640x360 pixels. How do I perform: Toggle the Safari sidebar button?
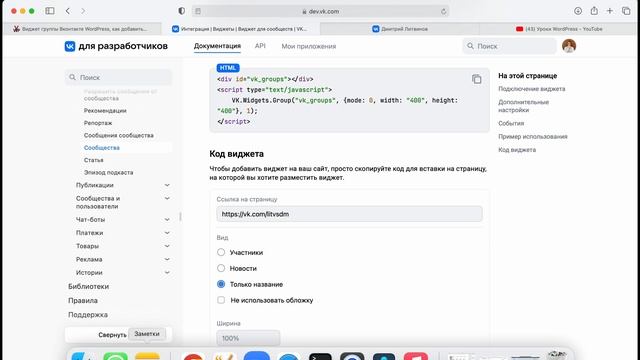coord(50,11)
